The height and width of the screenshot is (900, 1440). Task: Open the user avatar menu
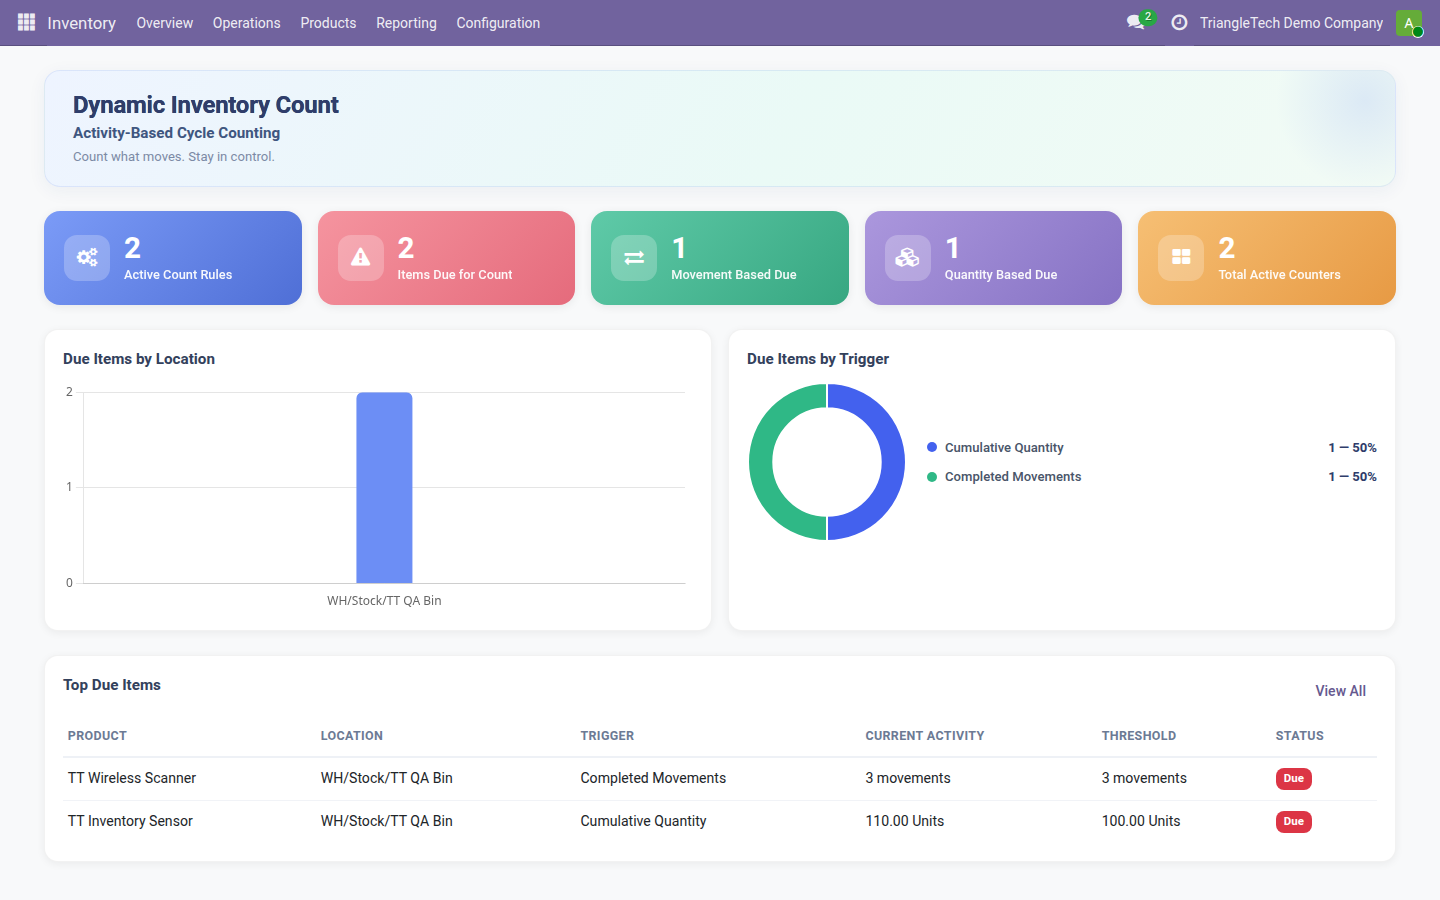[x=1409, y=23]
